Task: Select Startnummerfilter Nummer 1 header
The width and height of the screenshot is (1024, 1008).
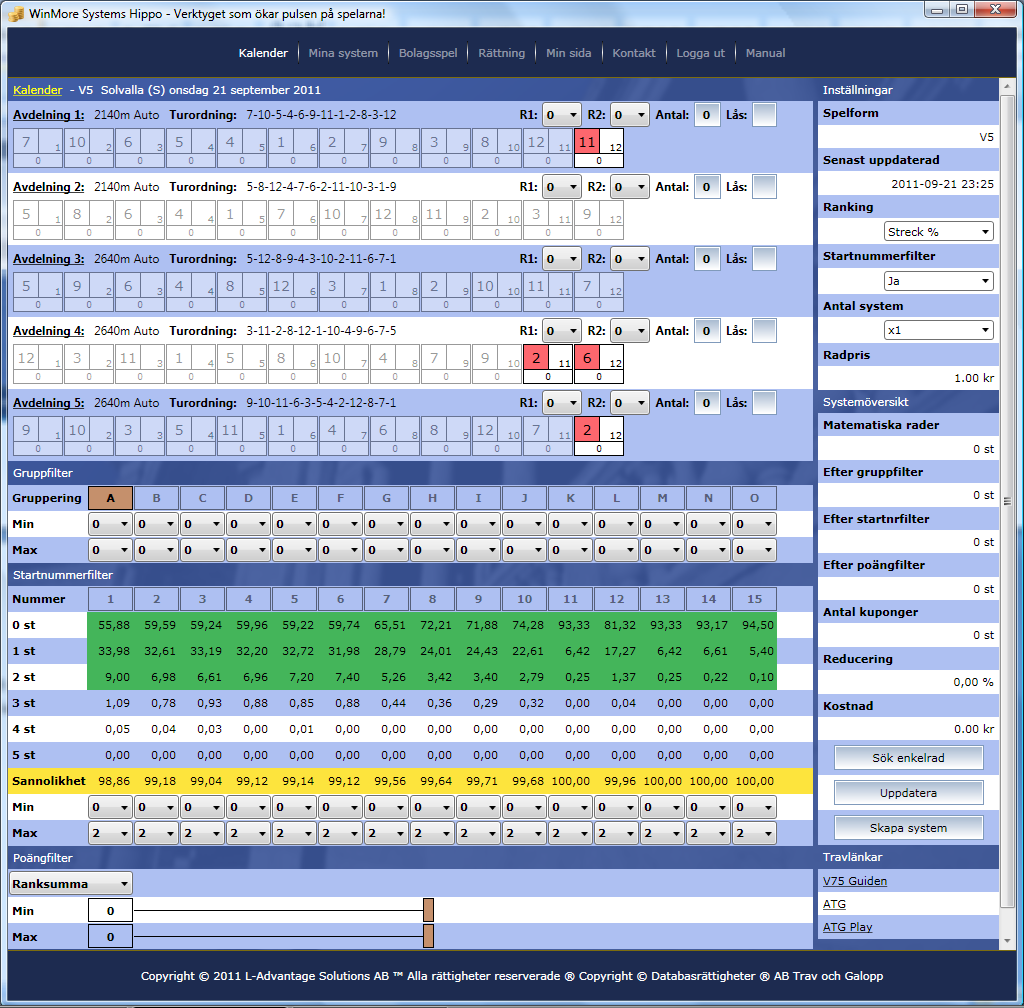Action: click(x=110, y=599)
